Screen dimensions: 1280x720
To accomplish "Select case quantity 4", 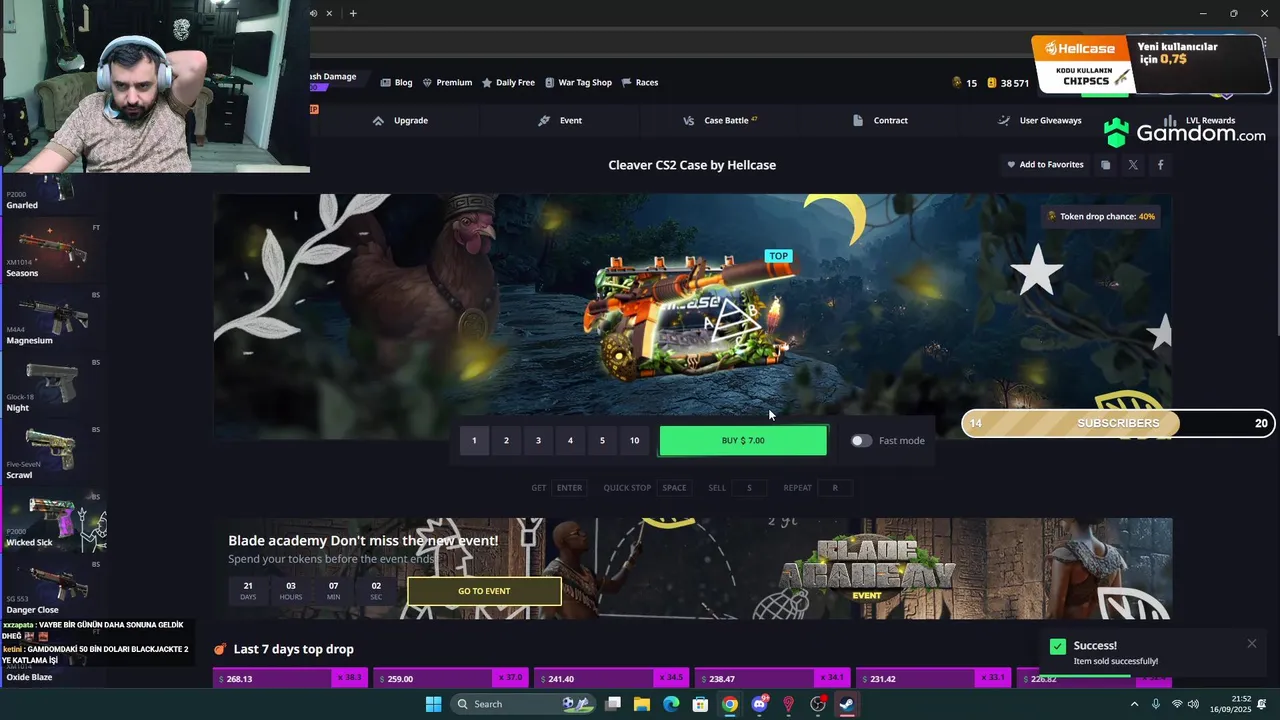I will pos(570,441).
